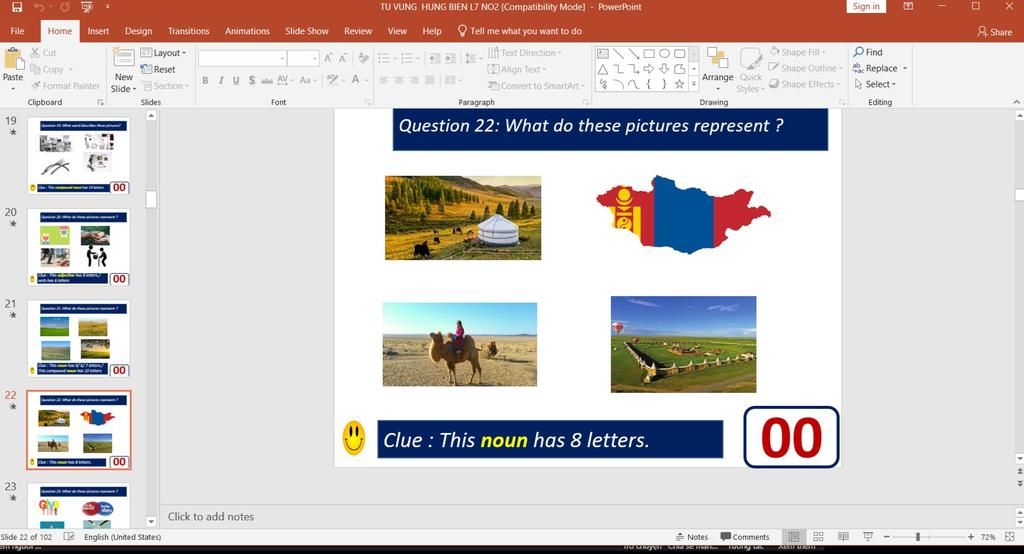Select slide 21 thumbnail
This screenshot has height=554, width=1024.
[79, 338]
